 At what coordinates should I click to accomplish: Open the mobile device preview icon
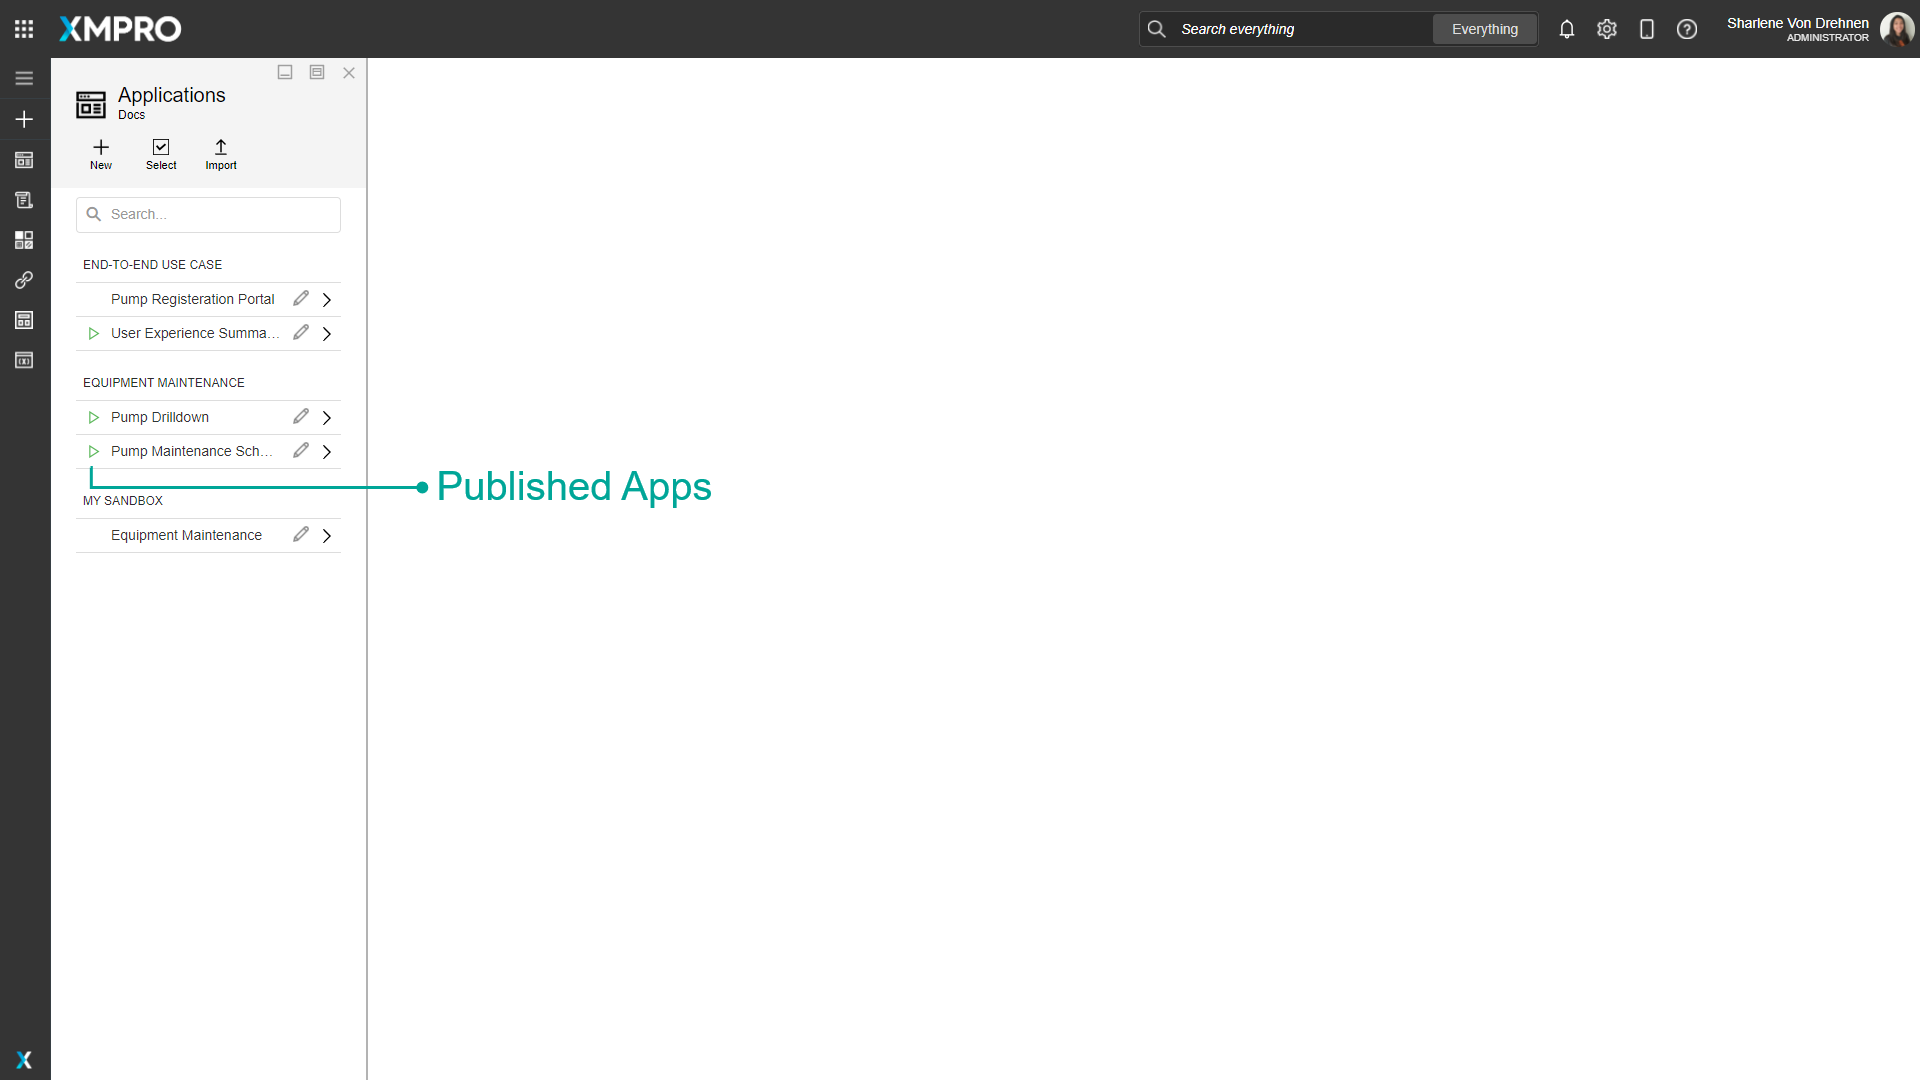1647,29
